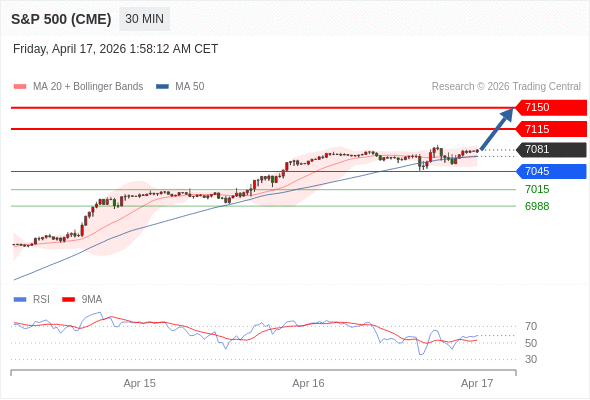590x400 pixels.
Task: Toggle the MA 50 legend swatch
Action: [163, 87]
